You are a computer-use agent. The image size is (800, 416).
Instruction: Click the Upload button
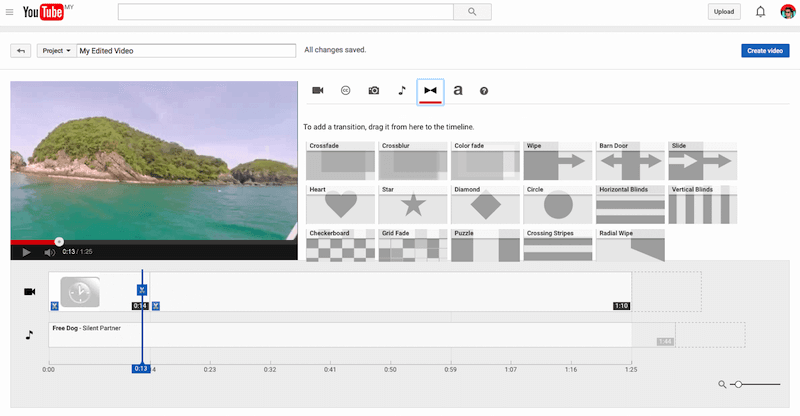[724, 12]
